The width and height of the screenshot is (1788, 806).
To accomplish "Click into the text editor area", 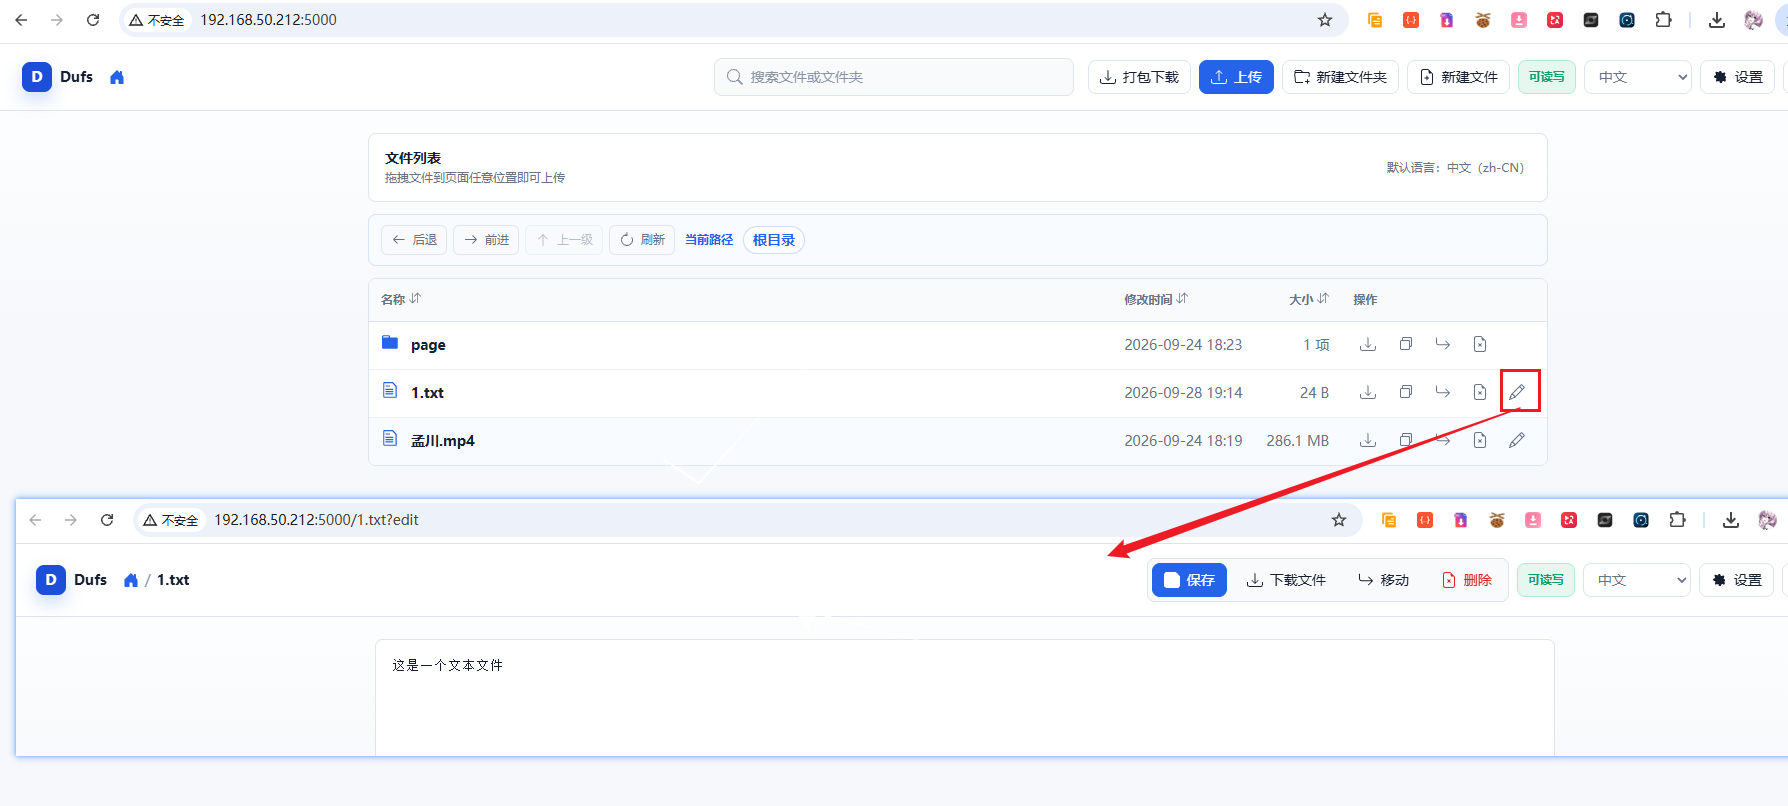I will coord(965,698).
